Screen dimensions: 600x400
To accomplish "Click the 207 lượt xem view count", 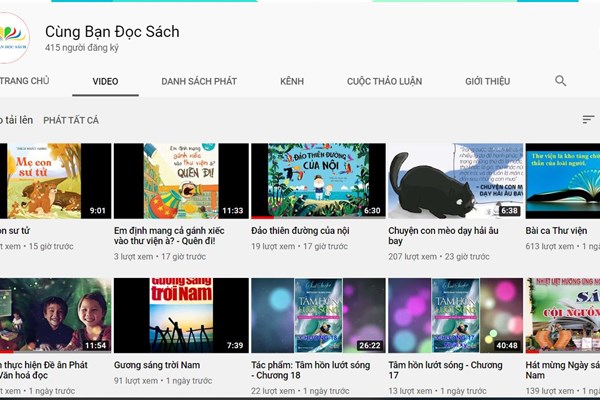I will click(x=412, y=256).
